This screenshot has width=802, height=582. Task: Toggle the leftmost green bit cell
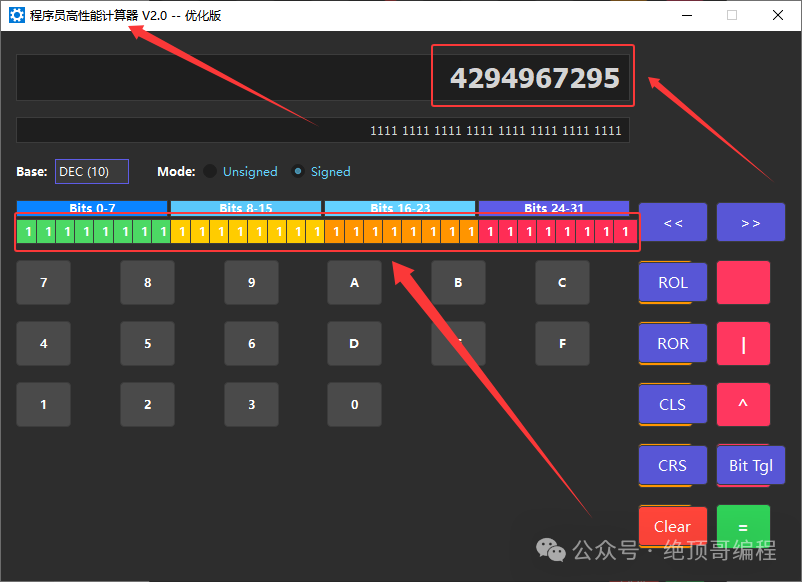[x=27, y=232]
